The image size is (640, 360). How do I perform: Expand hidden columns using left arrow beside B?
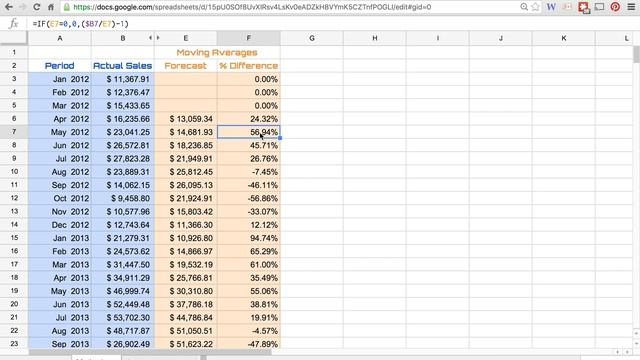pyautogui.click(x=150, y=38)
